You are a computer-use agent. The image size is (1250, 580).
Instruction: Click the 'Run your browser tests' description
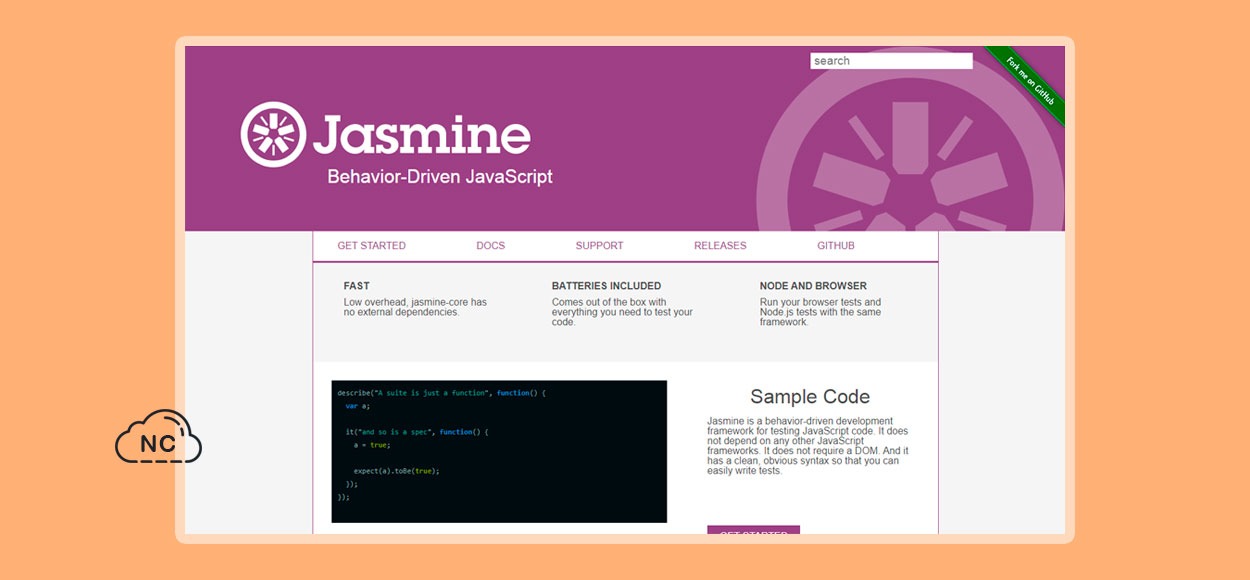click(x=820, y=312)
